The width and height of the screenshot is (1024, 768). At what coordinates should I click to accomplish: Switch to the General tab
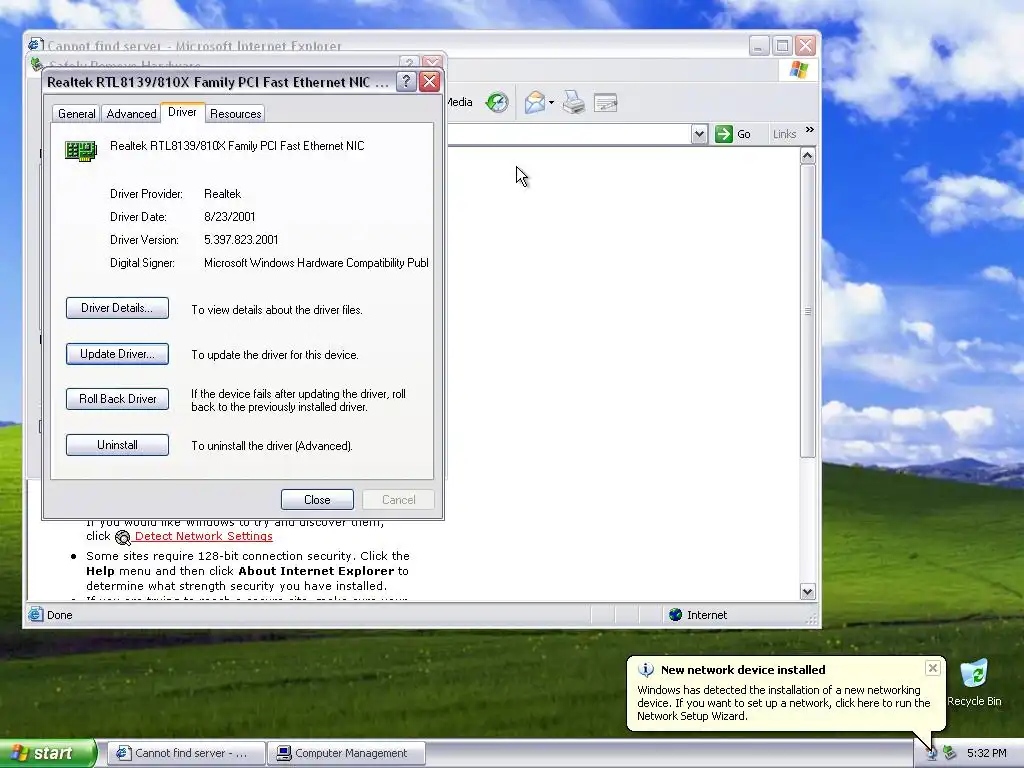pos(76,114)
